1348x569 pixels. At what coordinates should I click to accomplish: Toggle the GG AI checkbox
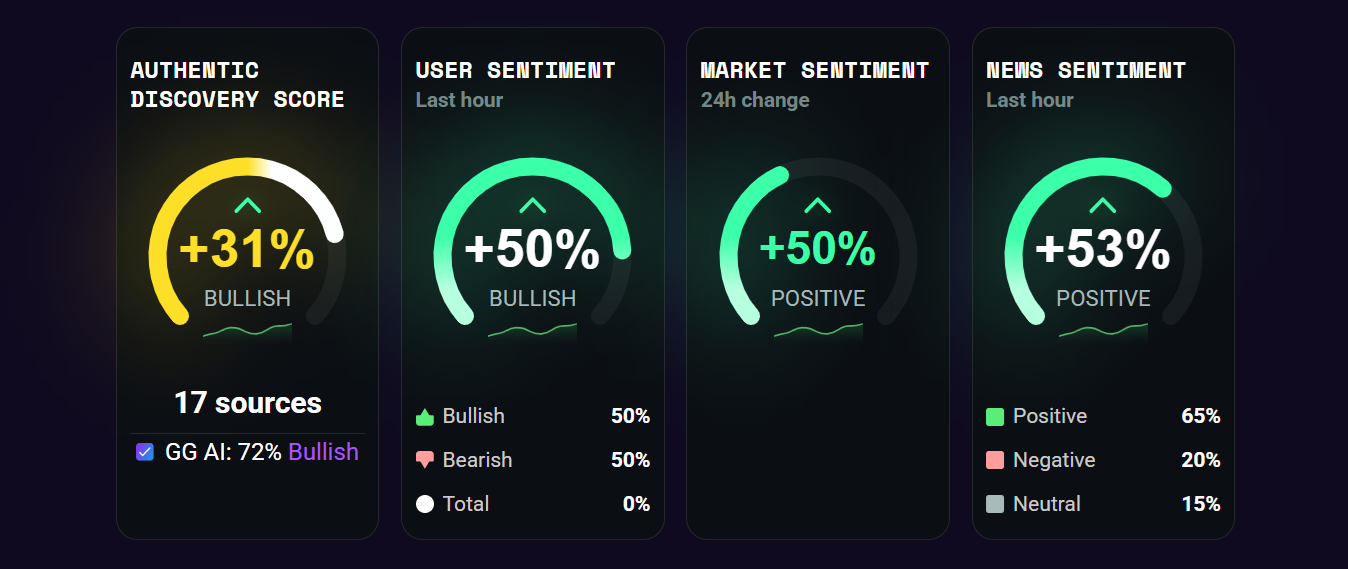tap(145, 452)
